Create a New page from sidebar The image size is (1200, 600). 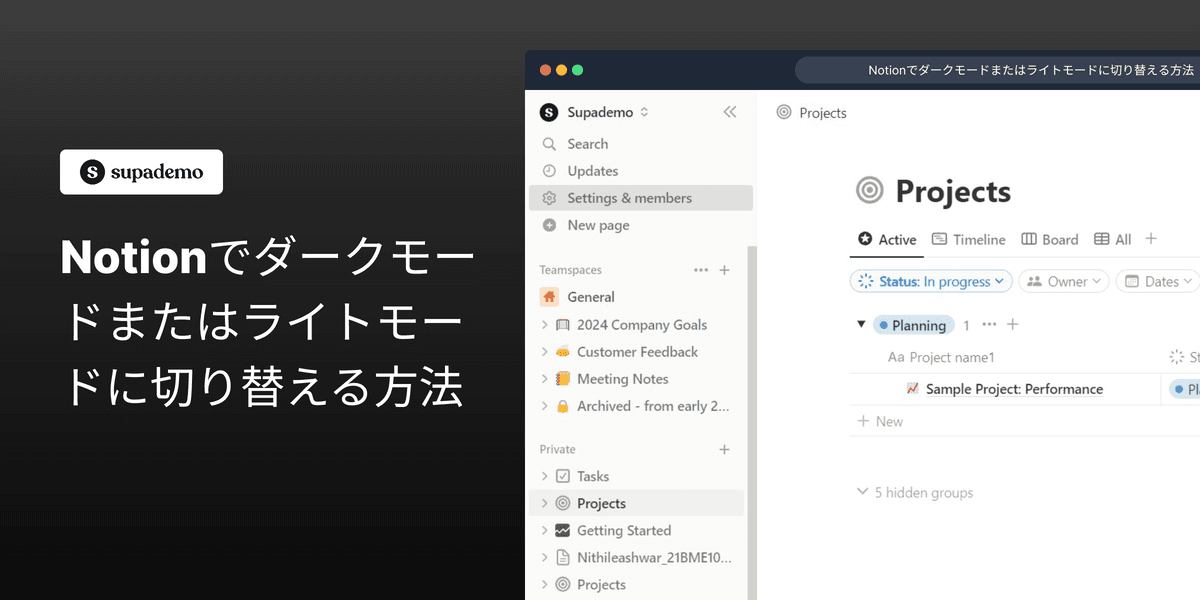[596, 224]
